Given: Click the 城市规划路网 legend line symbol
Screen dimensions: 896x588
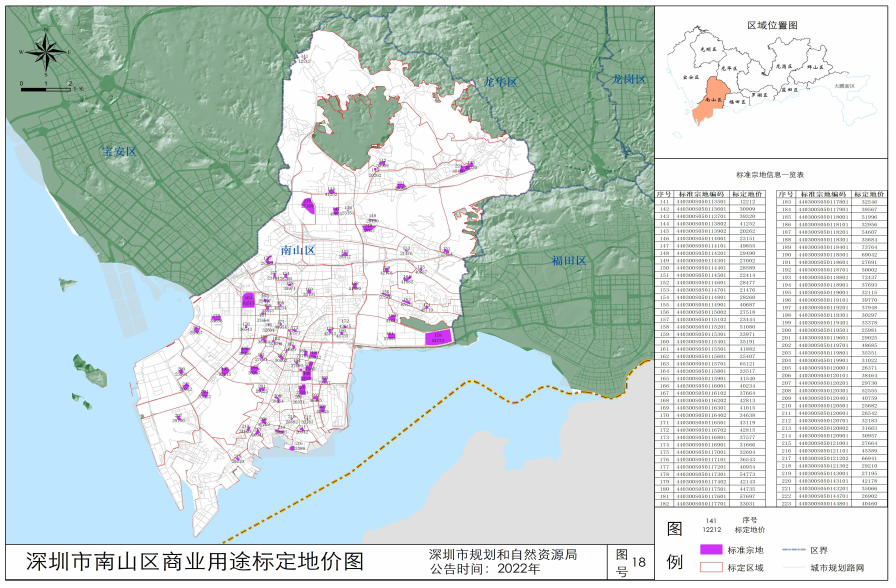Looking at the screenshot, I should (x=792, y=567).
